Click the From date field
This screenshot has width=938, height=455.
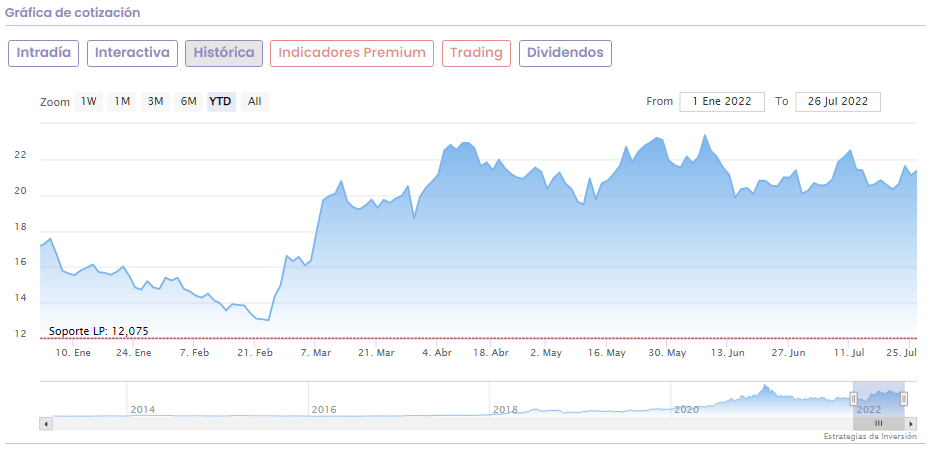(x=722, y=101)
